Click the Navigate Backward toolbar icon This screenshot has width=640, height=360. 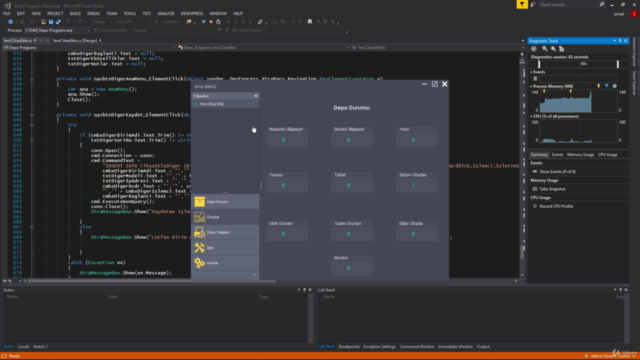tap(10, 22)
